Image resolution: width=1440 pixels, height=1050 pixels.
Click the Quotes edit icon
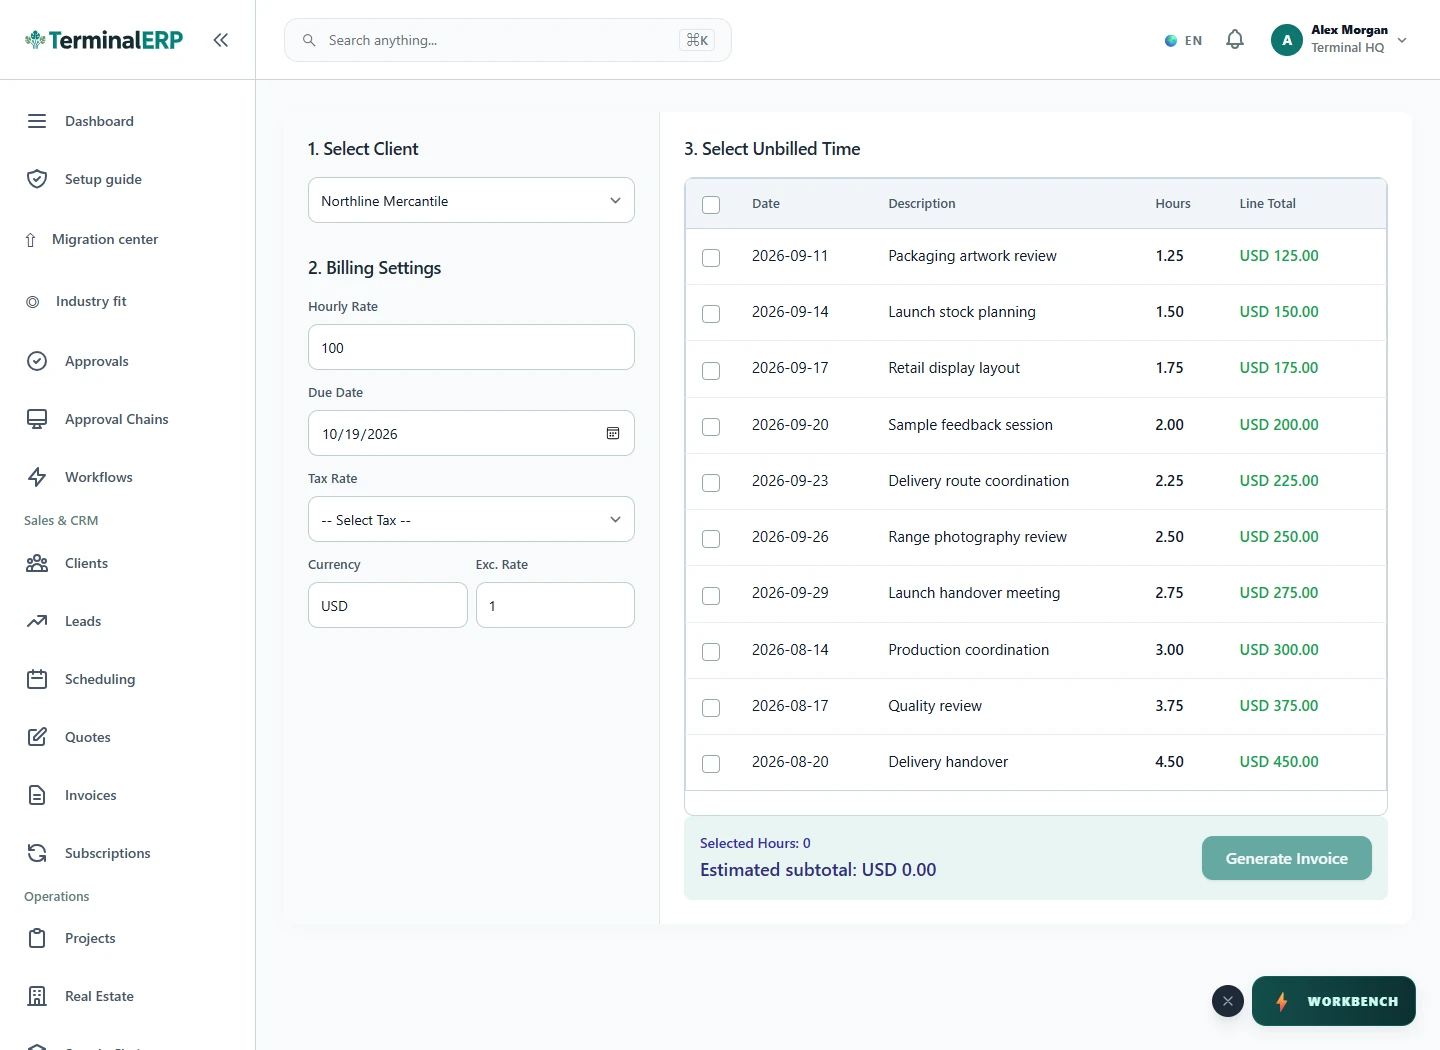pos(37,737)
